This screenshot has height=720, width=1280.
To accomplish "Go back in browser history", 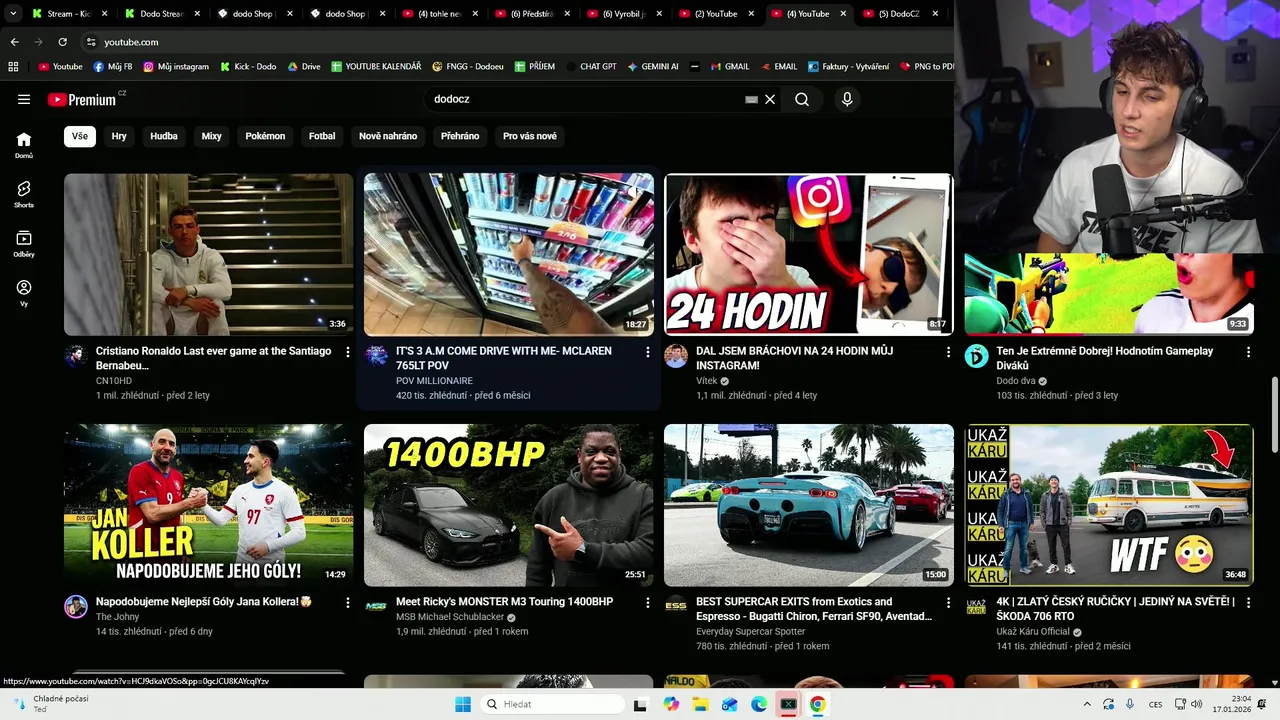I will pyautogui.click(x=14, y=42).
